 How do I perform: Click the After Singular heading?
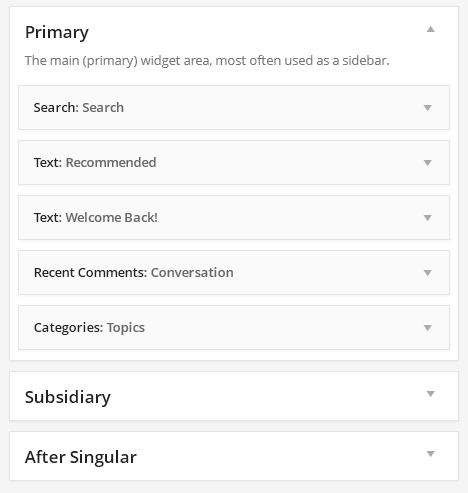point(81,457)
